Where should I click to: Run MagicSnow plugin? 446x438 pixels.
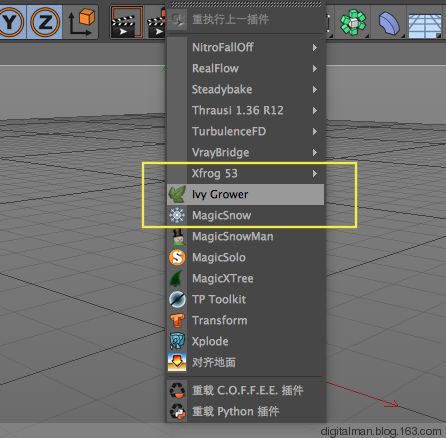pos(245,215)
